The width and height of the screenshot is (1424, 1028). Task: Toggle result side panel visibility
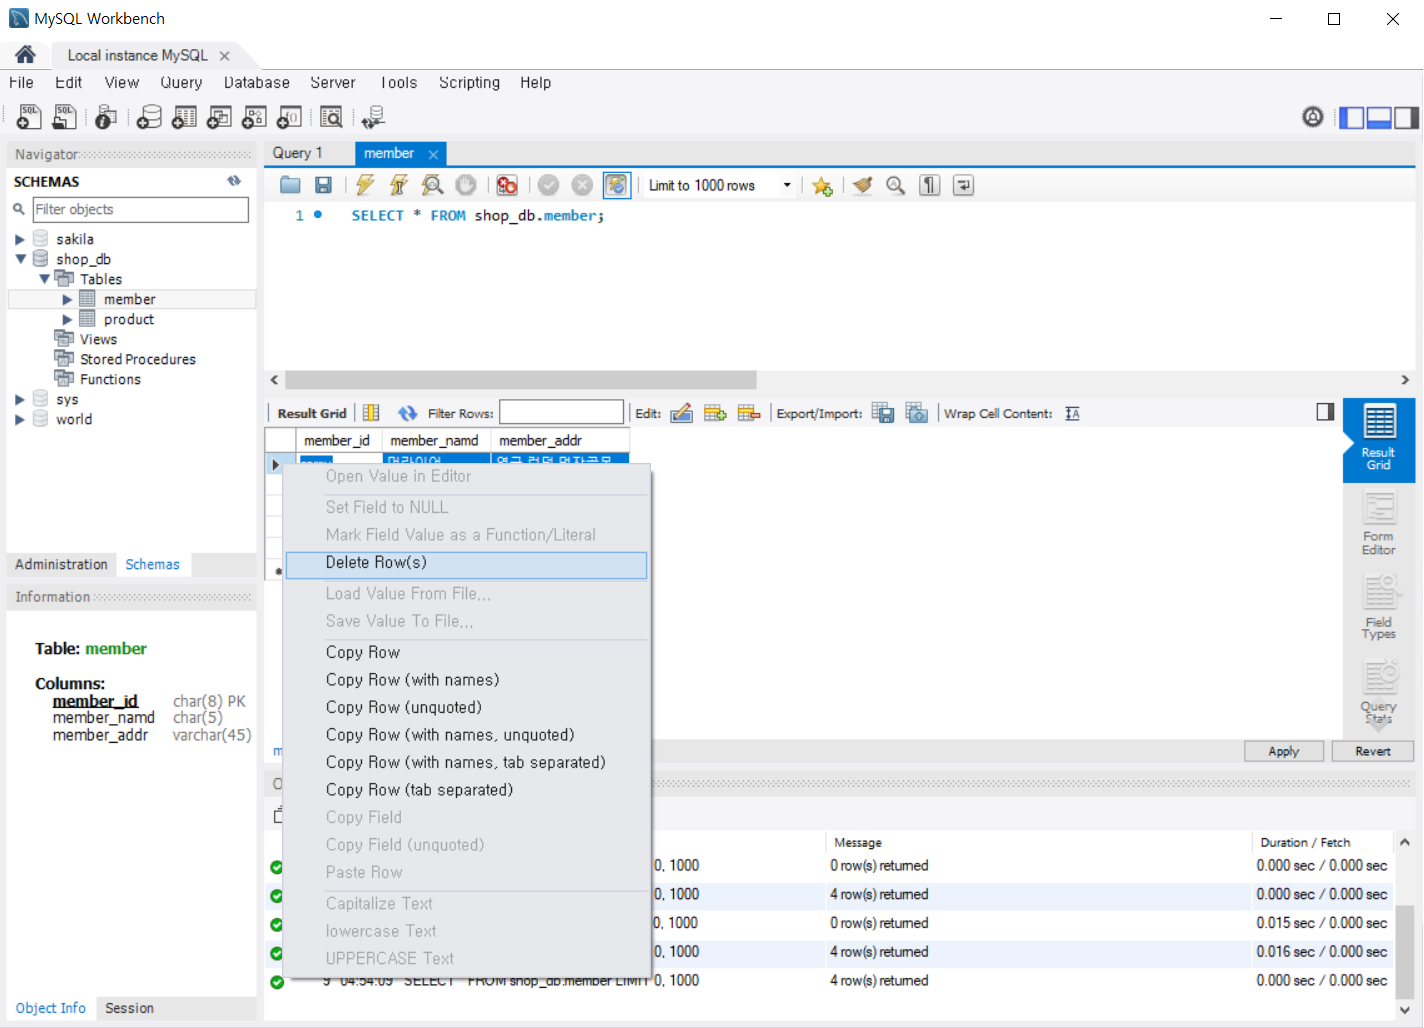1325,412
